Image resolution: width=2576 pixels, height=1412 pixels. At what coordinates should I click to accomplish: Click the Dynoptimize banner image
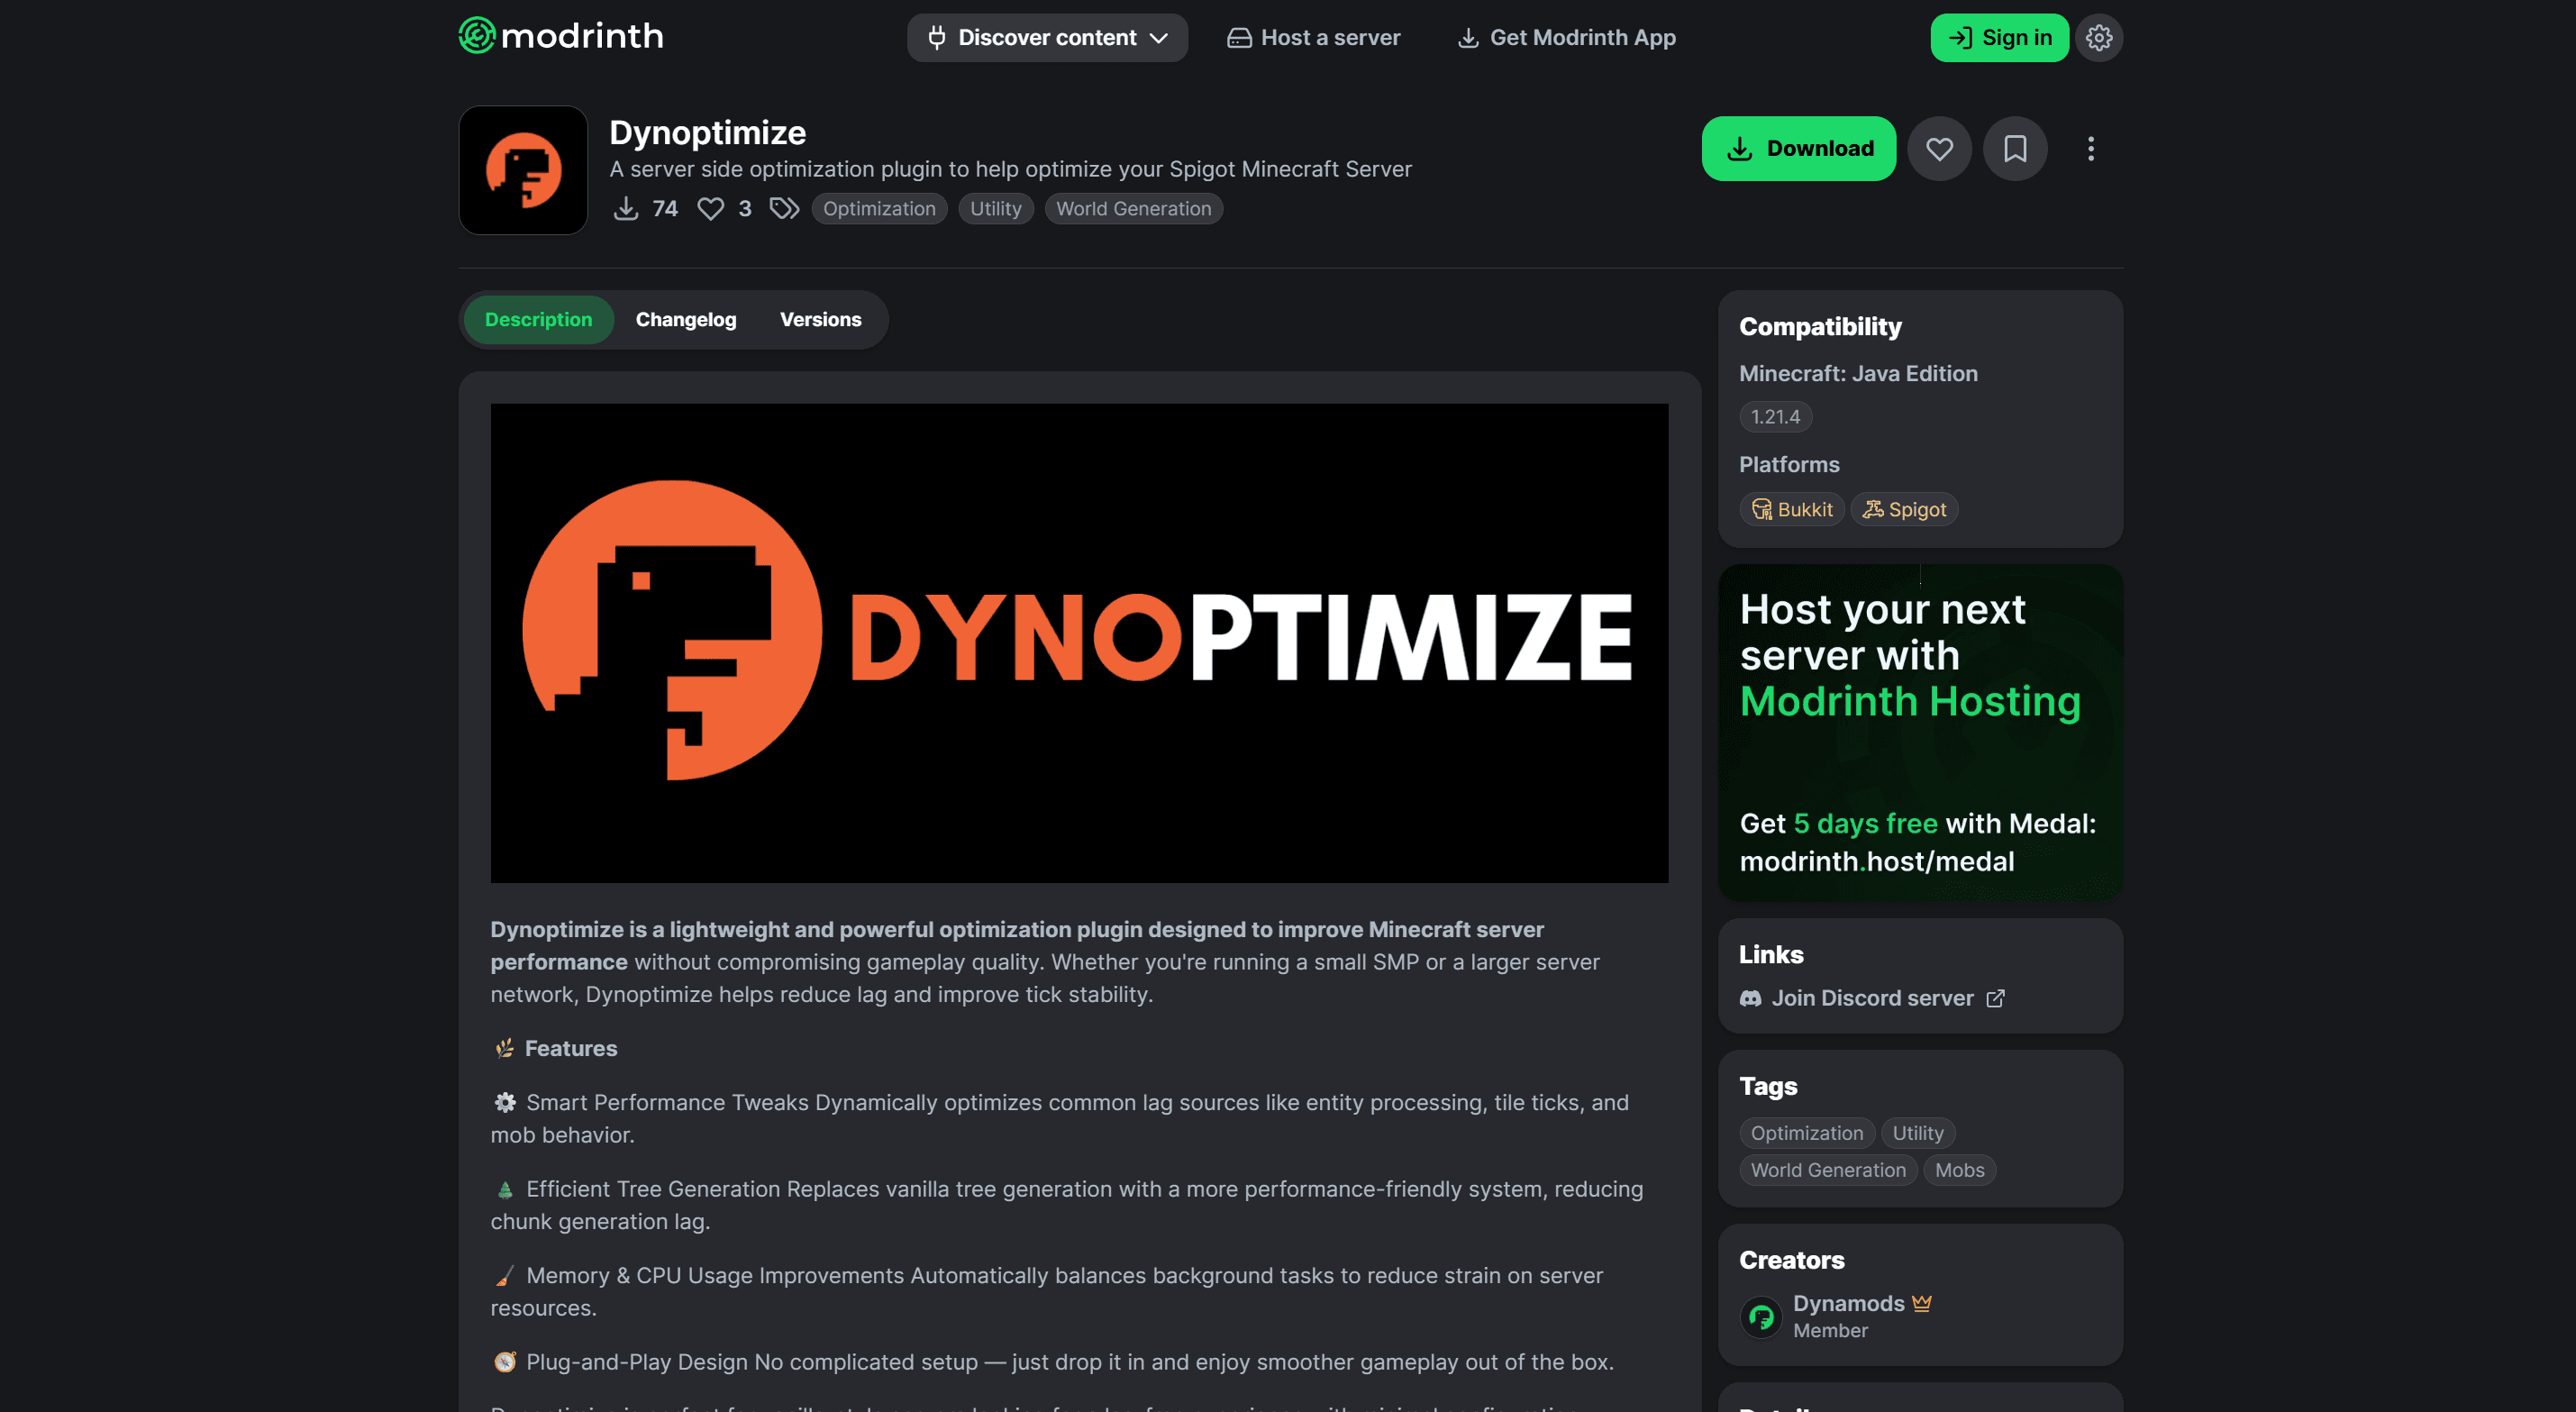[x=1079, y=642]
